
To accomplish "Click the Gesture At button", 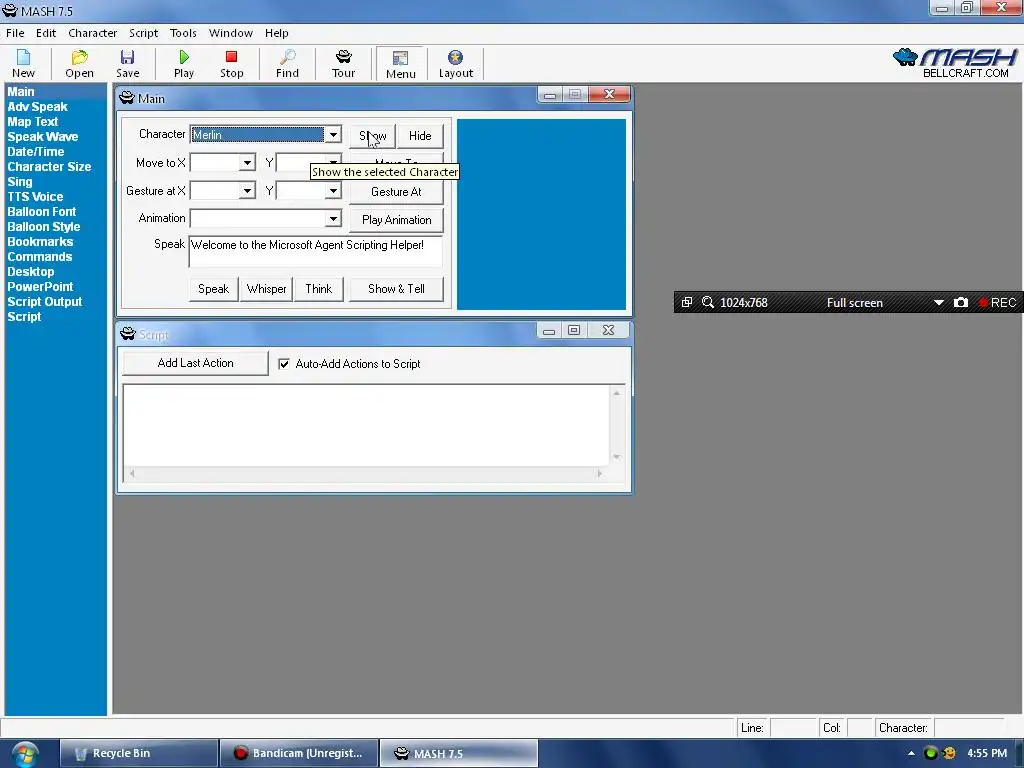I will click(396, 192).
